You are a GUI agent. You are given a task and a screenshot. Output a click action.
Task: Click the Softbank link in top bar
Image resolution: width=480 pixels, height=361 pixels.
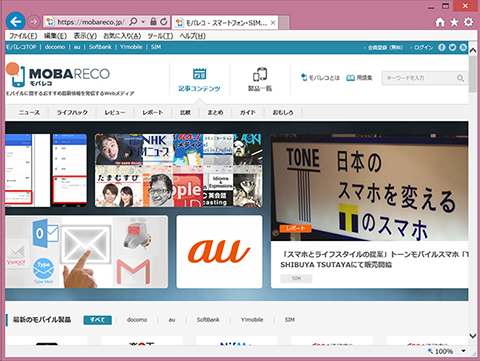[100, 47]
